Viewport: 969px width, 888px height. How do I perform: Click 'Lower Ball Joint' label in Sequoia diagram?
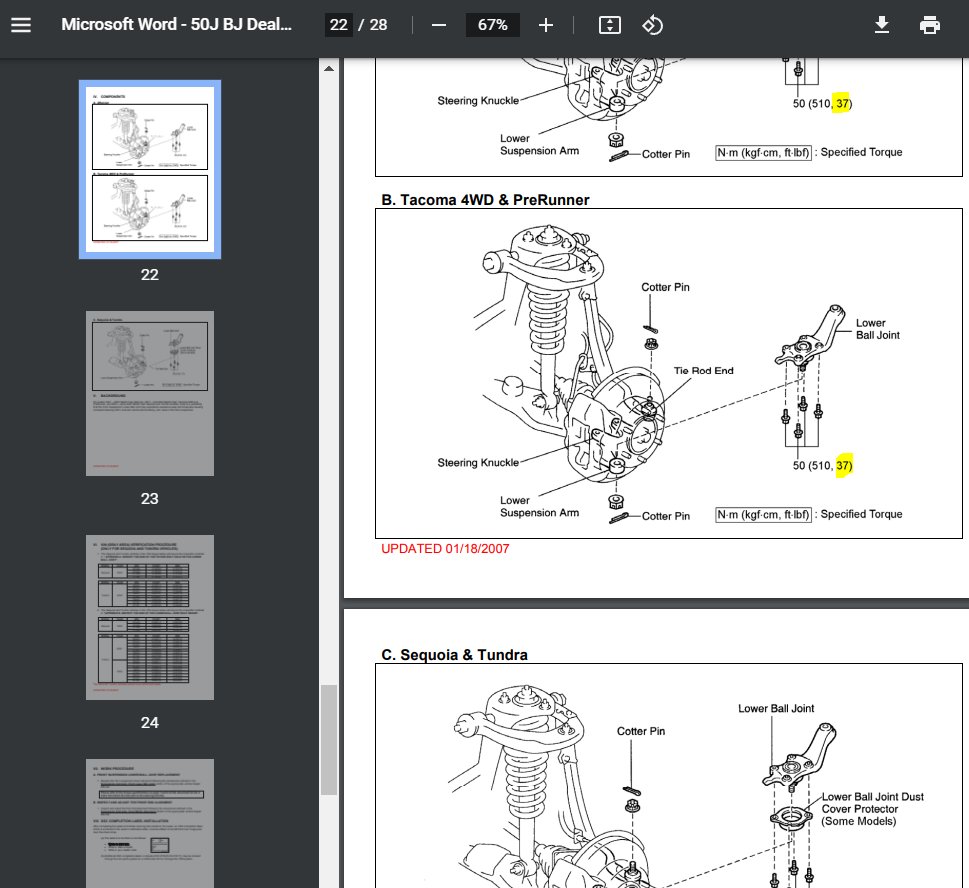point(776,709)
